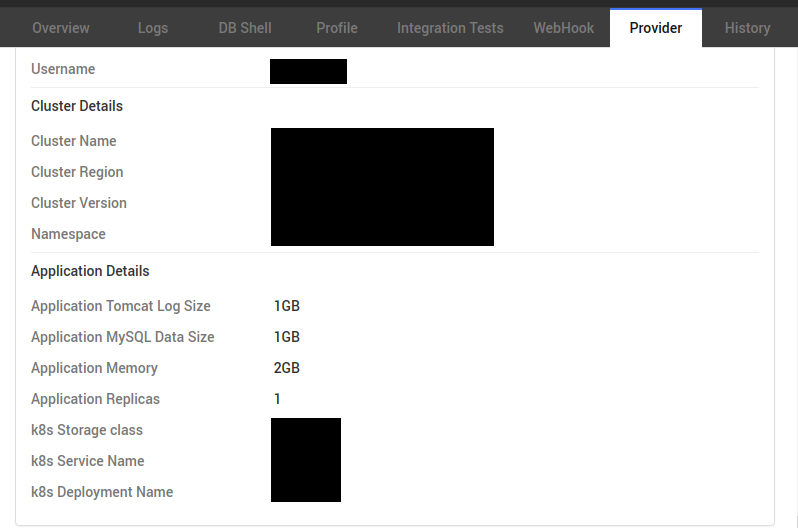Switch to the Overview tab
The width and height of the screenshot is (798, 528).
point(60,28)
